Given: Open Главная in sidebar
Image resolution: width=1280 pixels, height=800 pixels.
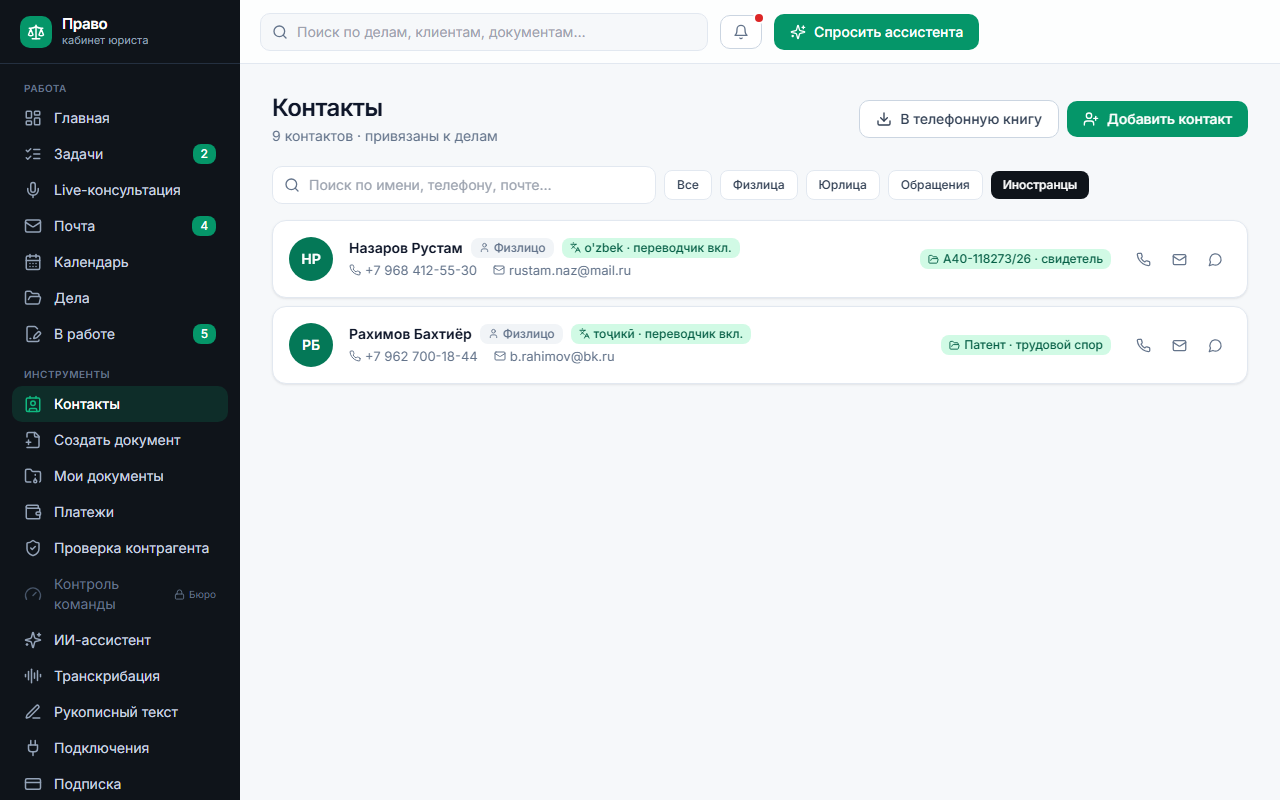Looking at the screenshot, I should pyautogui.click(x=120, y=118).
